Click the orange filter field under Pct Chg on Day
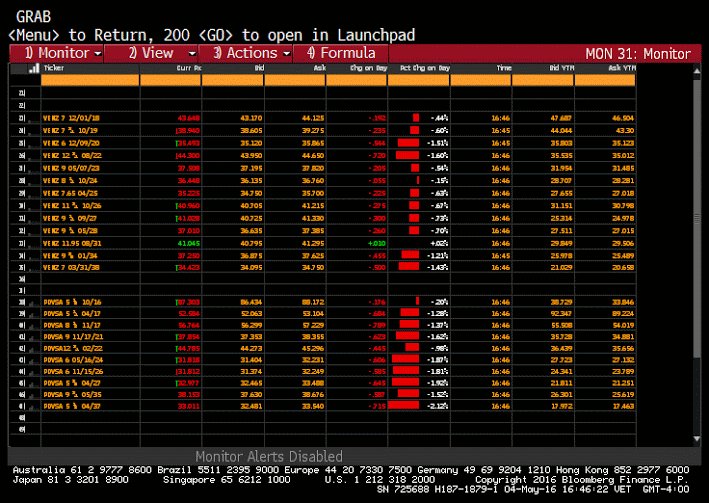 click(419, 81)
